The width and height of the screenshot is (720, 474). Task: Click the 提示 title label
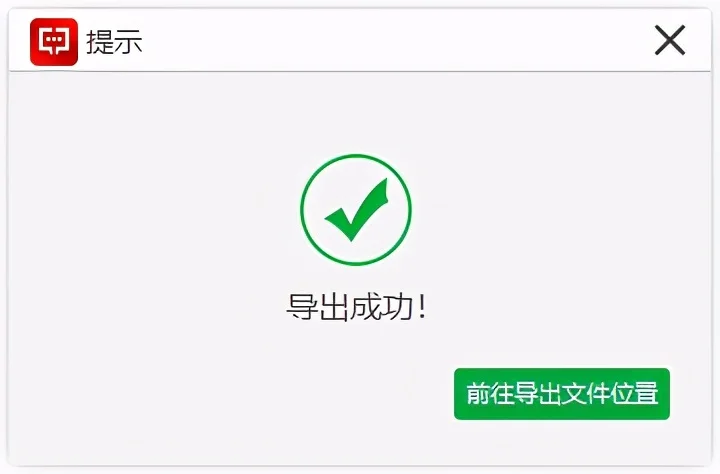coord(114,42)
